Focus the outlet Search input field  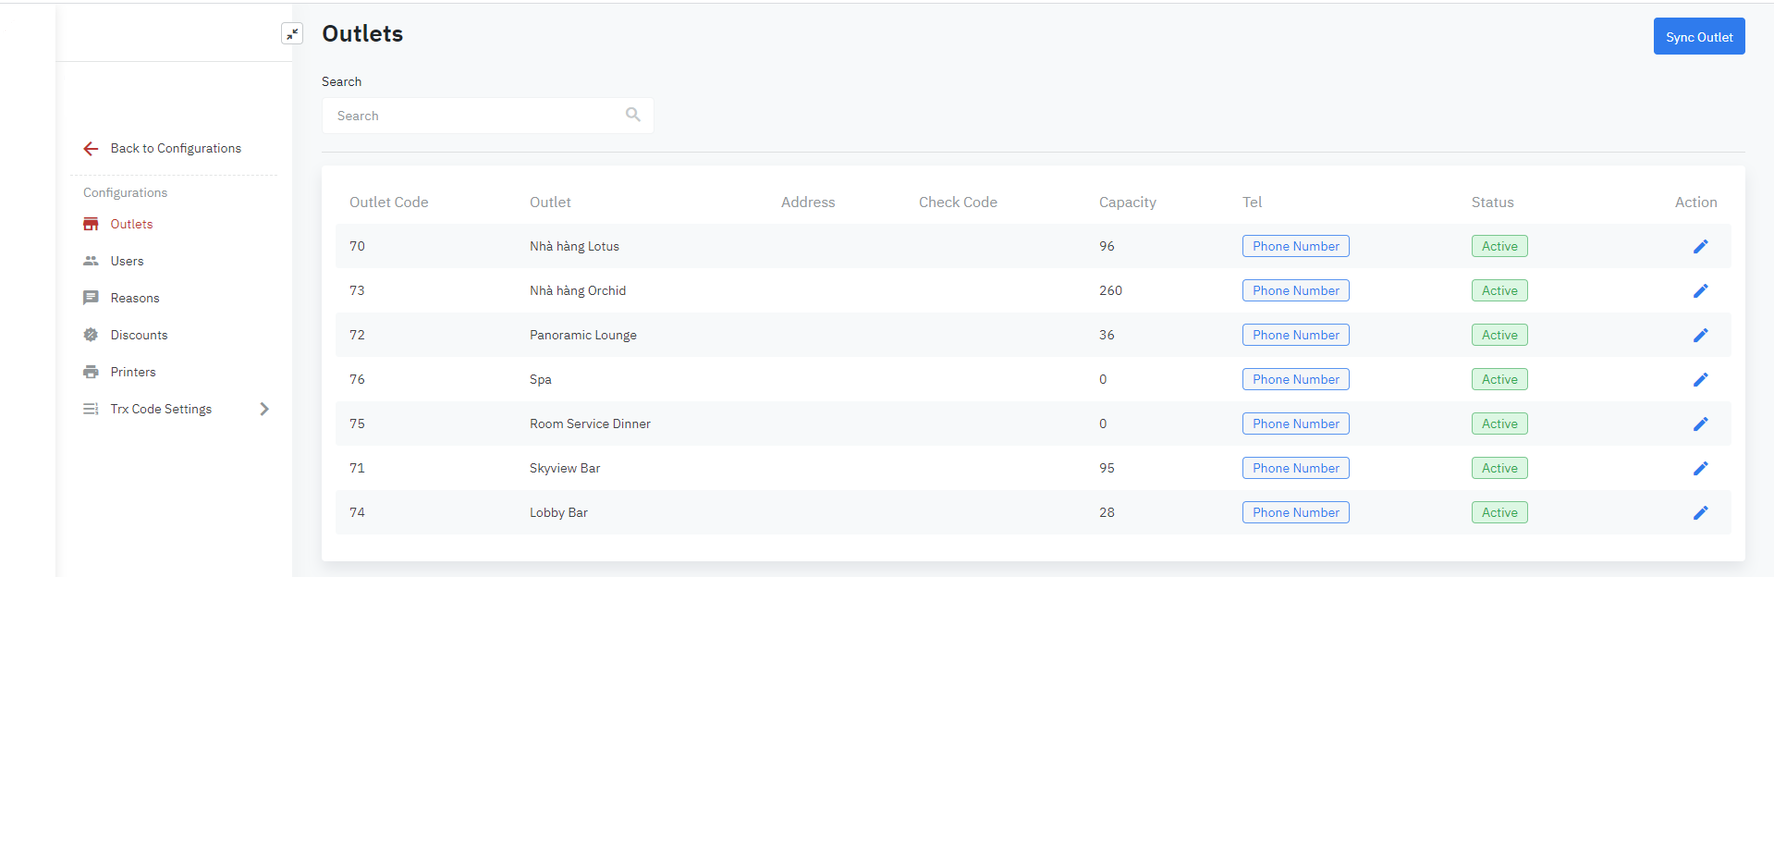click(x=475, y=116)
